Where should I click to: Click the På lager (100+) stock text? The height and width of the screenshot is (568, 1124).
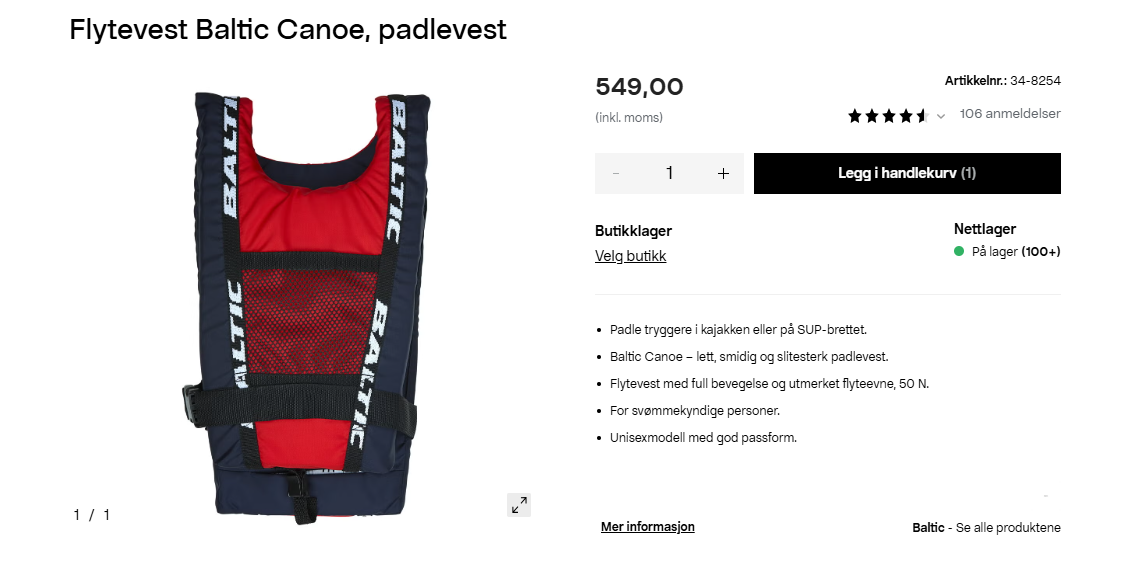pos(1016,252)
